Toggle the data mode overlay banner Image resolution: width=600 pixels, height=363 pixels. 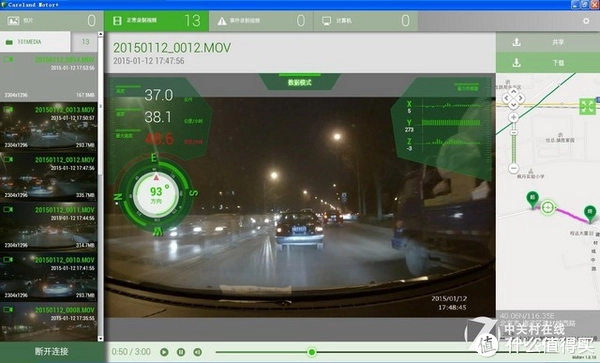pyautogui.click(x=300, y=82)
